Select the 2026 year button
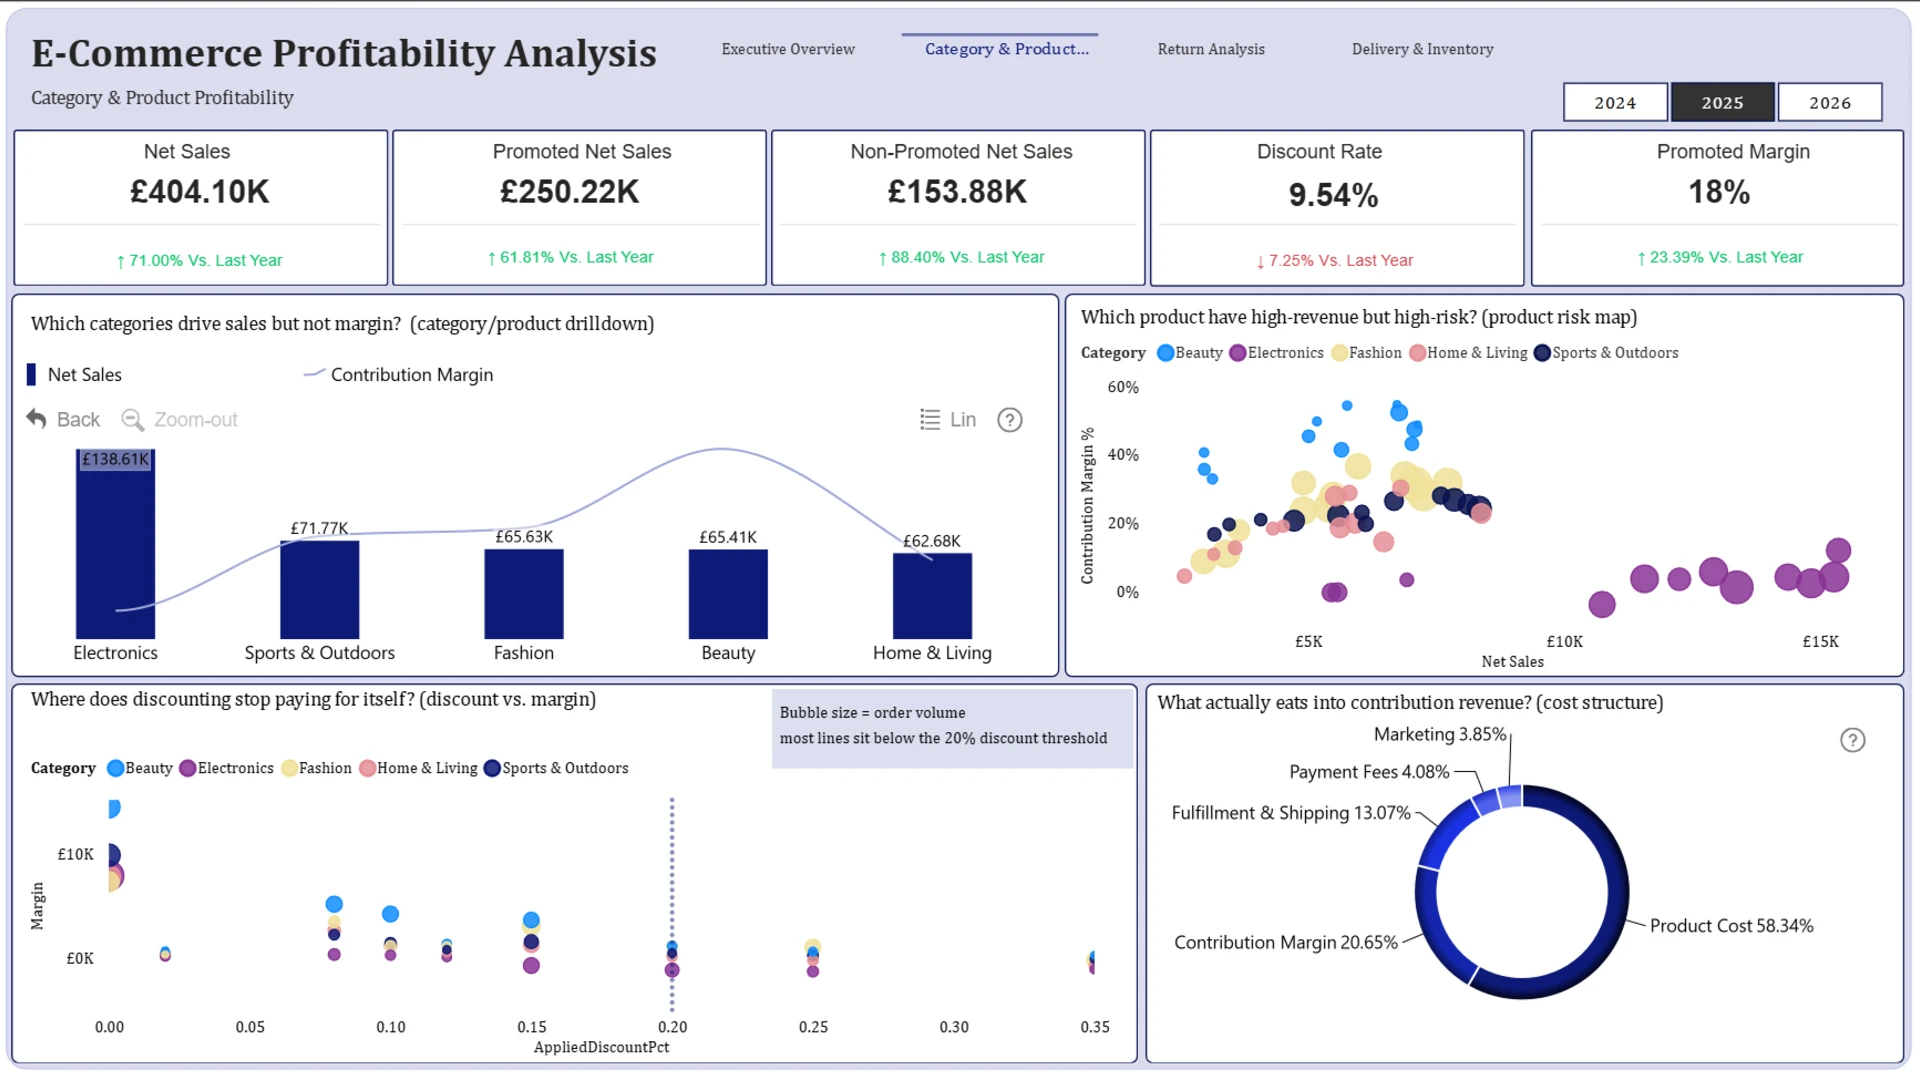 coord(1830,102)
